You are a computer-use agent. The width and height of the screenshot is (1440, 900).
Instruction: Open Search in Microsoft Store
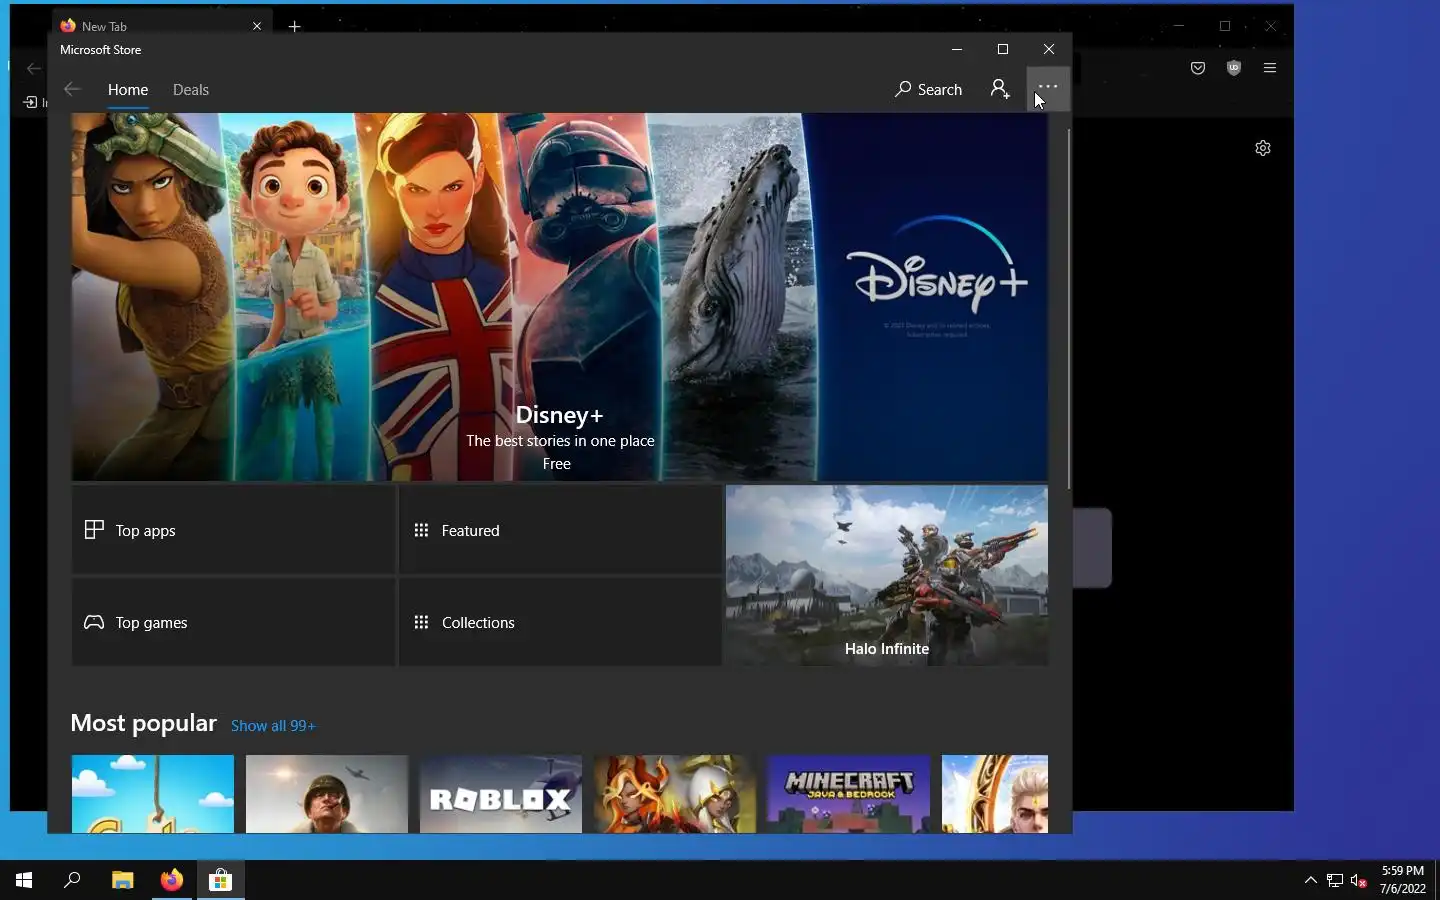[x=929, y=89]
